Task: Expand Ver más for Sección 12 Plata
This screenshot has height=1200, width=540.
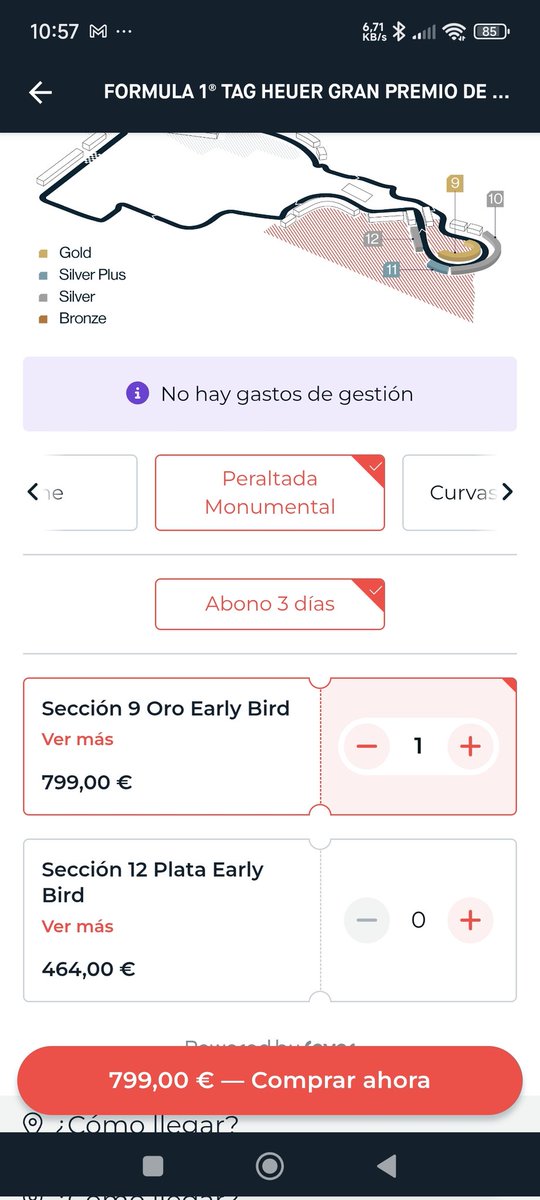Action: coord(78,927)
